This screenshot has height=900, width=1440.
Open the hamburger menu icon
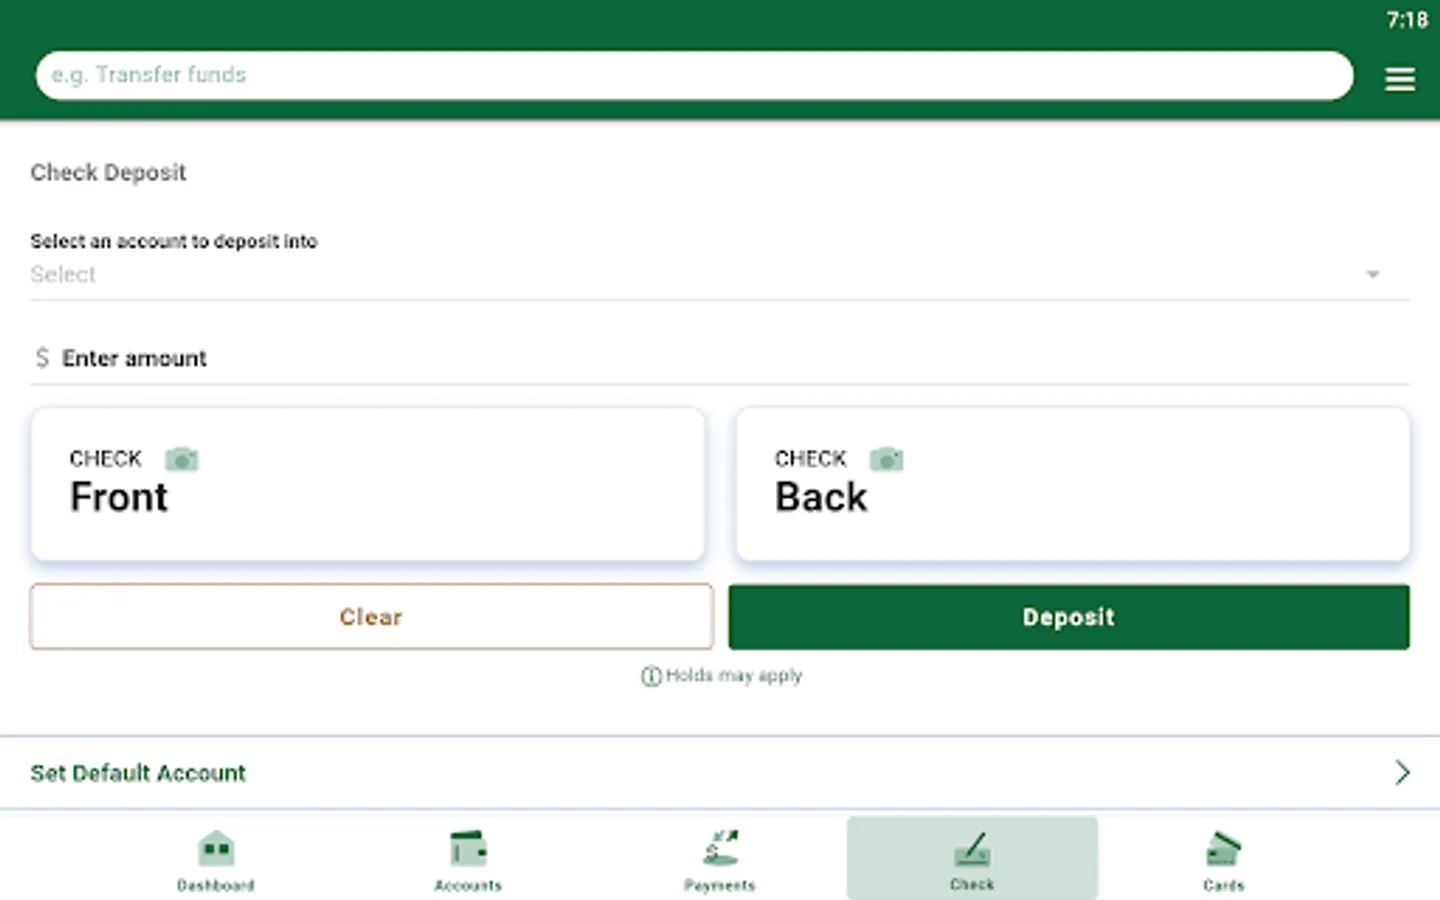coord(1399,79)
